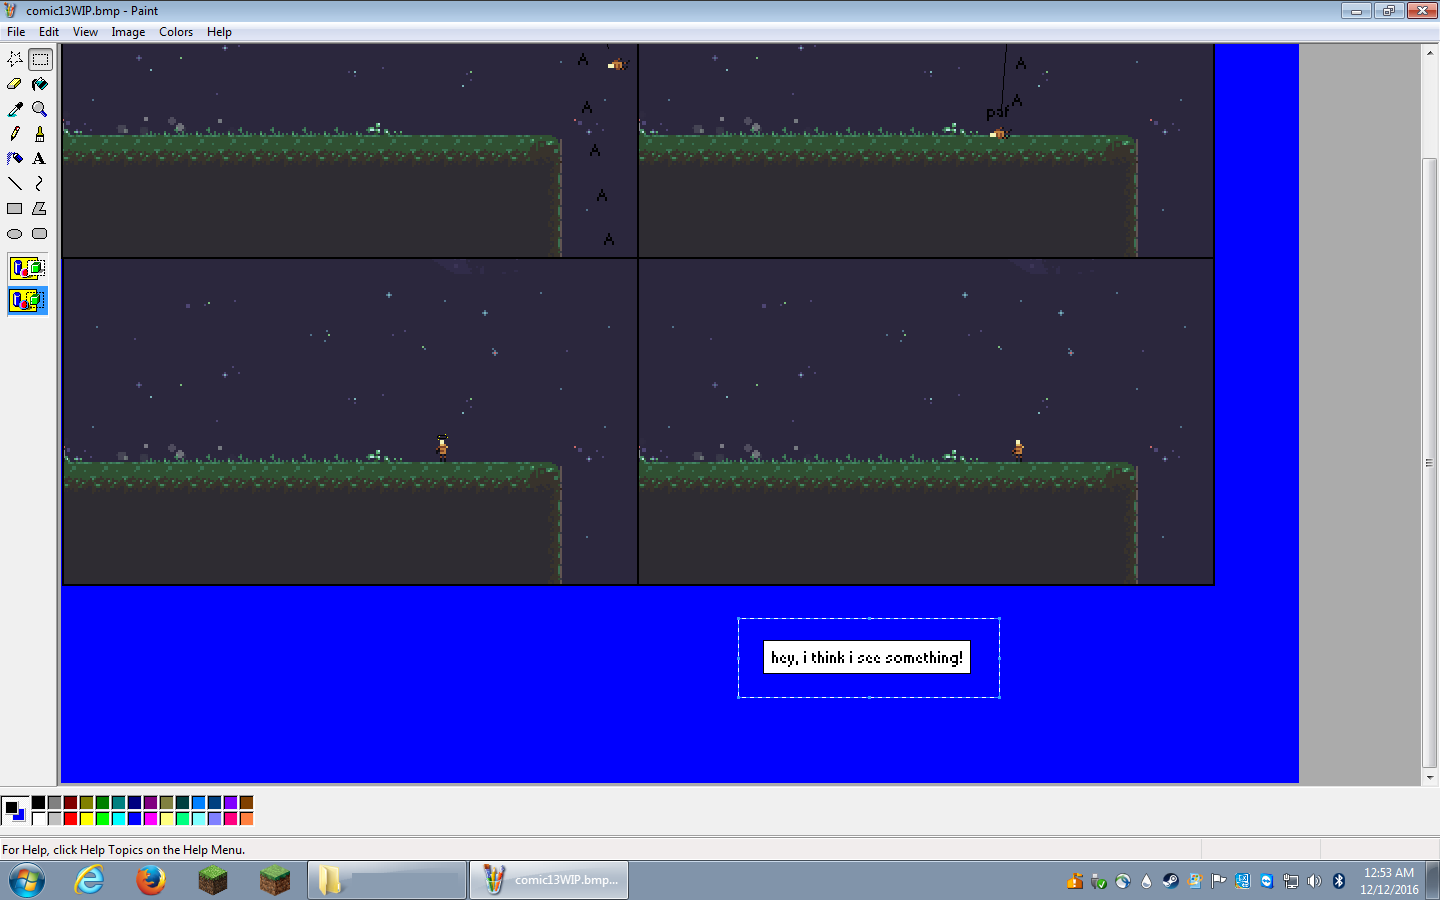Open the TeamViewer tray icon
Image resolution: width=1440 pixels, height=900 pixels.
(1266, 881)
